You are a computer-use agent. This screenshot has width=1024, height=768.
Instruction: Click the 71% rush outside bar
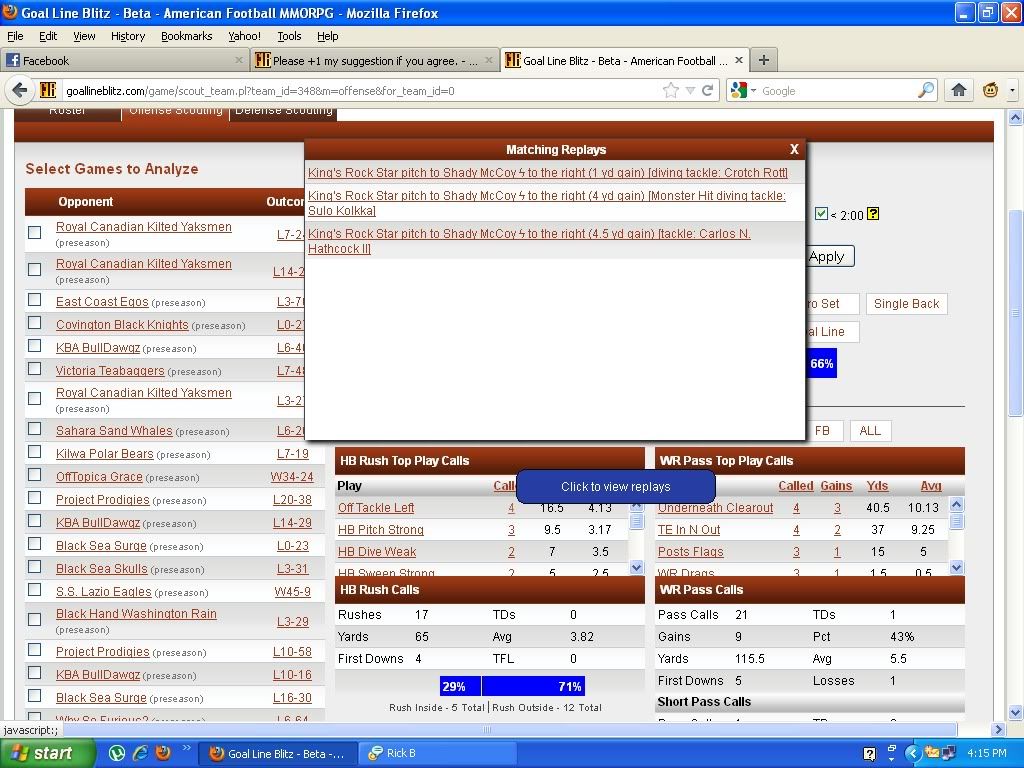coord(532,686)
